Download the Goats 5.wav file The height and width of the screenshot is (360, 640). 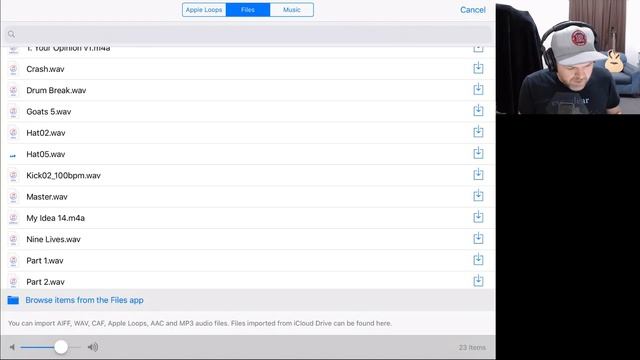click(x=478, y=111)
